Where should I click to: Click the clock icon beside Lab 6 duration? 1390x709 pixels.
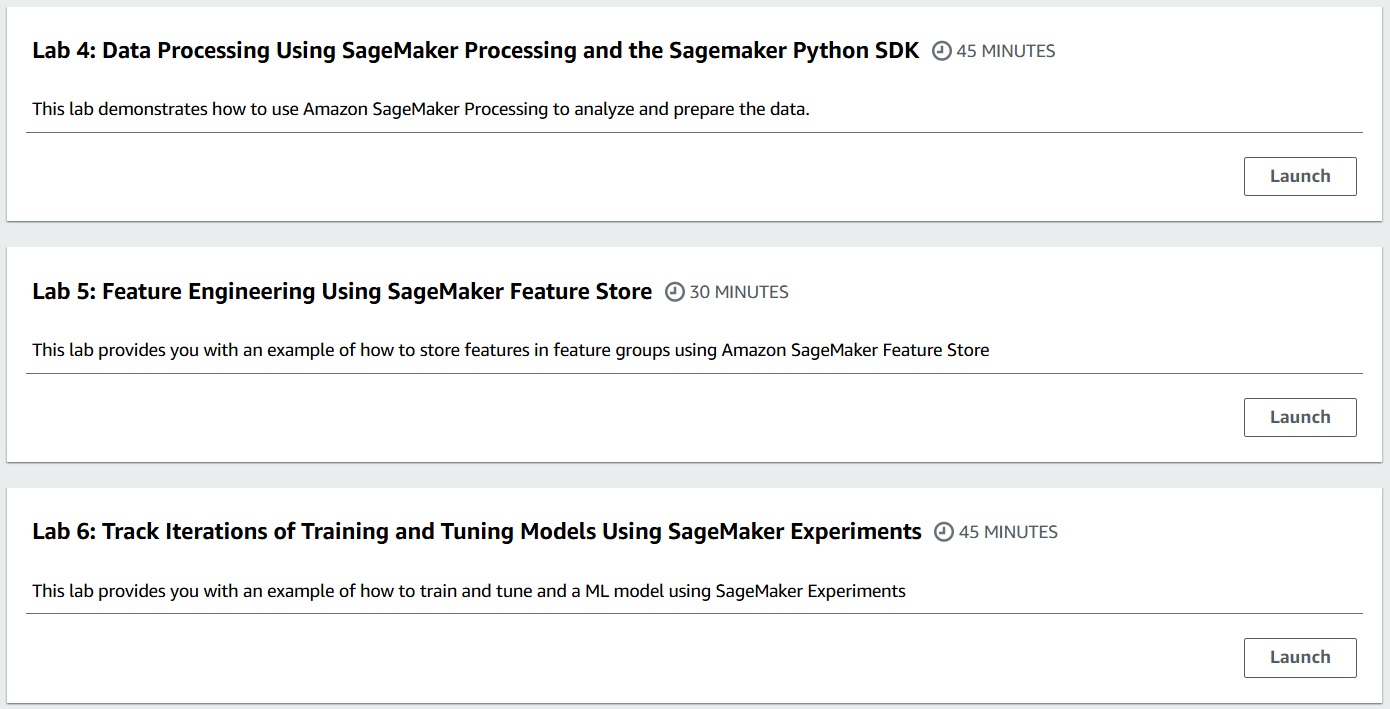pos(944,532)
